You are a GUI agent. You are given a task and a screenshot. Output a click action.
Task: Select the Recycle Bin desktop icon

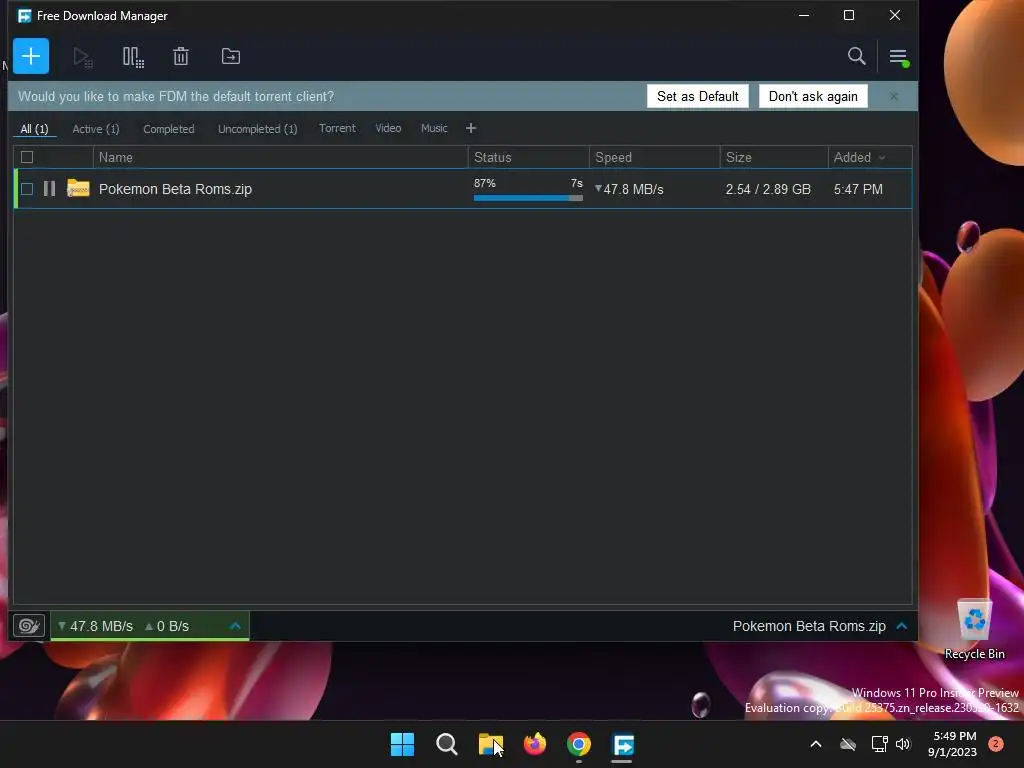click(x=974, y=629)
